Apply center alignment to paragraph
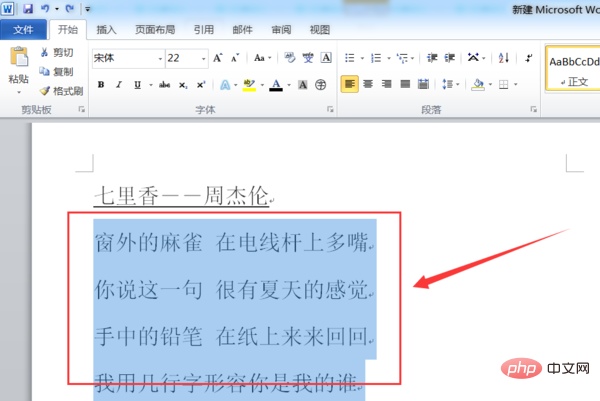 (x=367, y=84)
